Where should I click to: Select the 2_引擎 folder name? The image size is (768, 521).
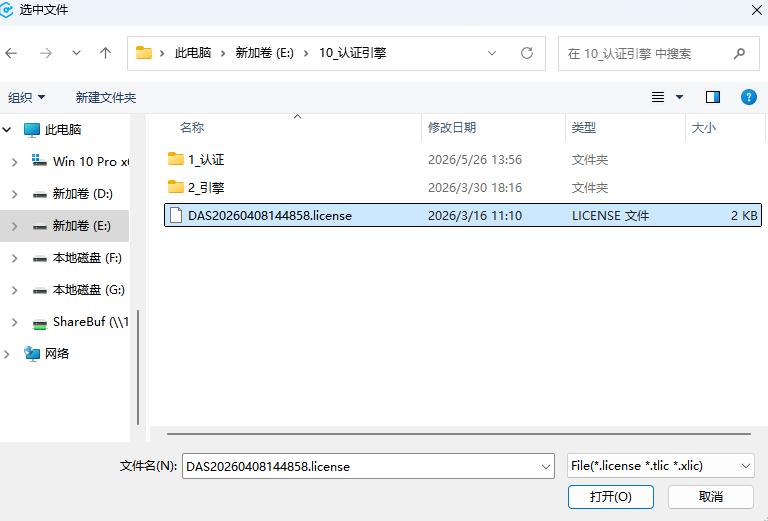point(206,188)
